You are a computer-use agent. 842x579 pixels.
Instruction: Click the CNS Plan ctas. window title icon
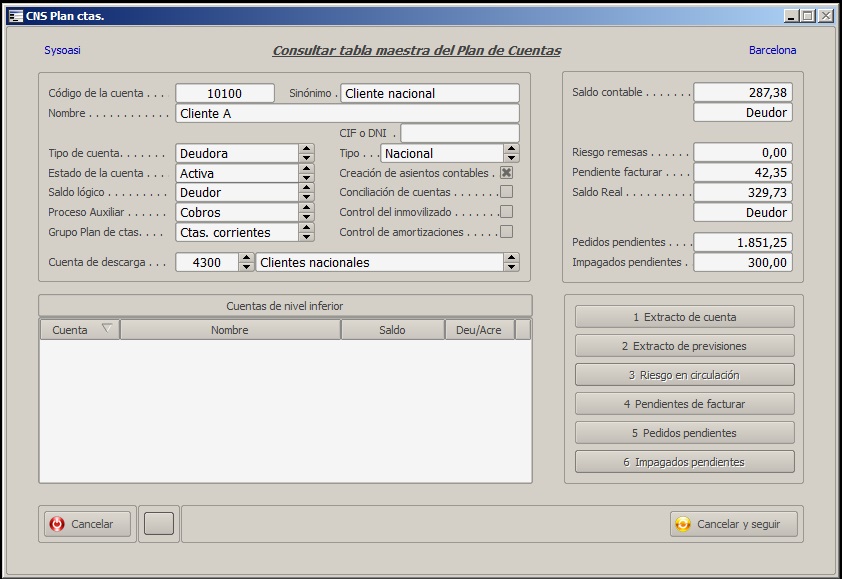[16, 16]
